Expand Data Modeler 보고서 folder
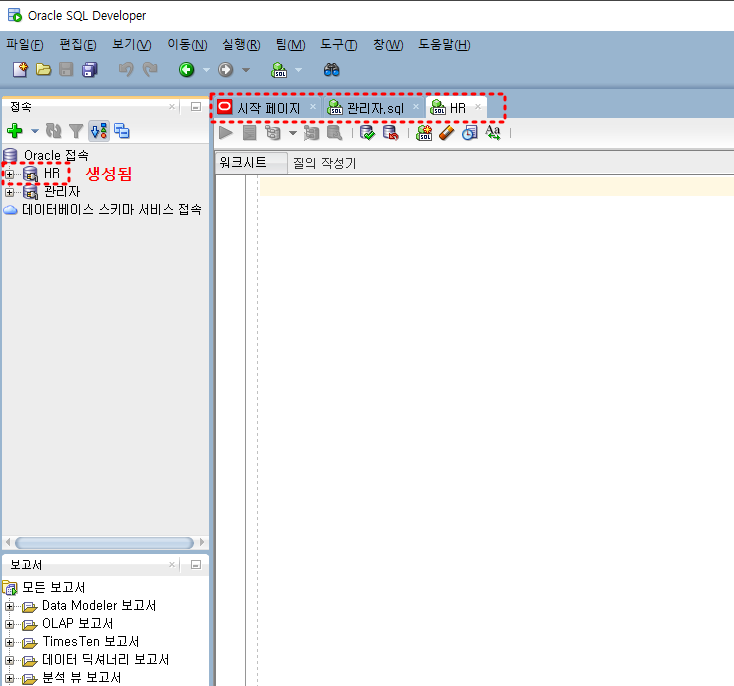 point(9,606)
